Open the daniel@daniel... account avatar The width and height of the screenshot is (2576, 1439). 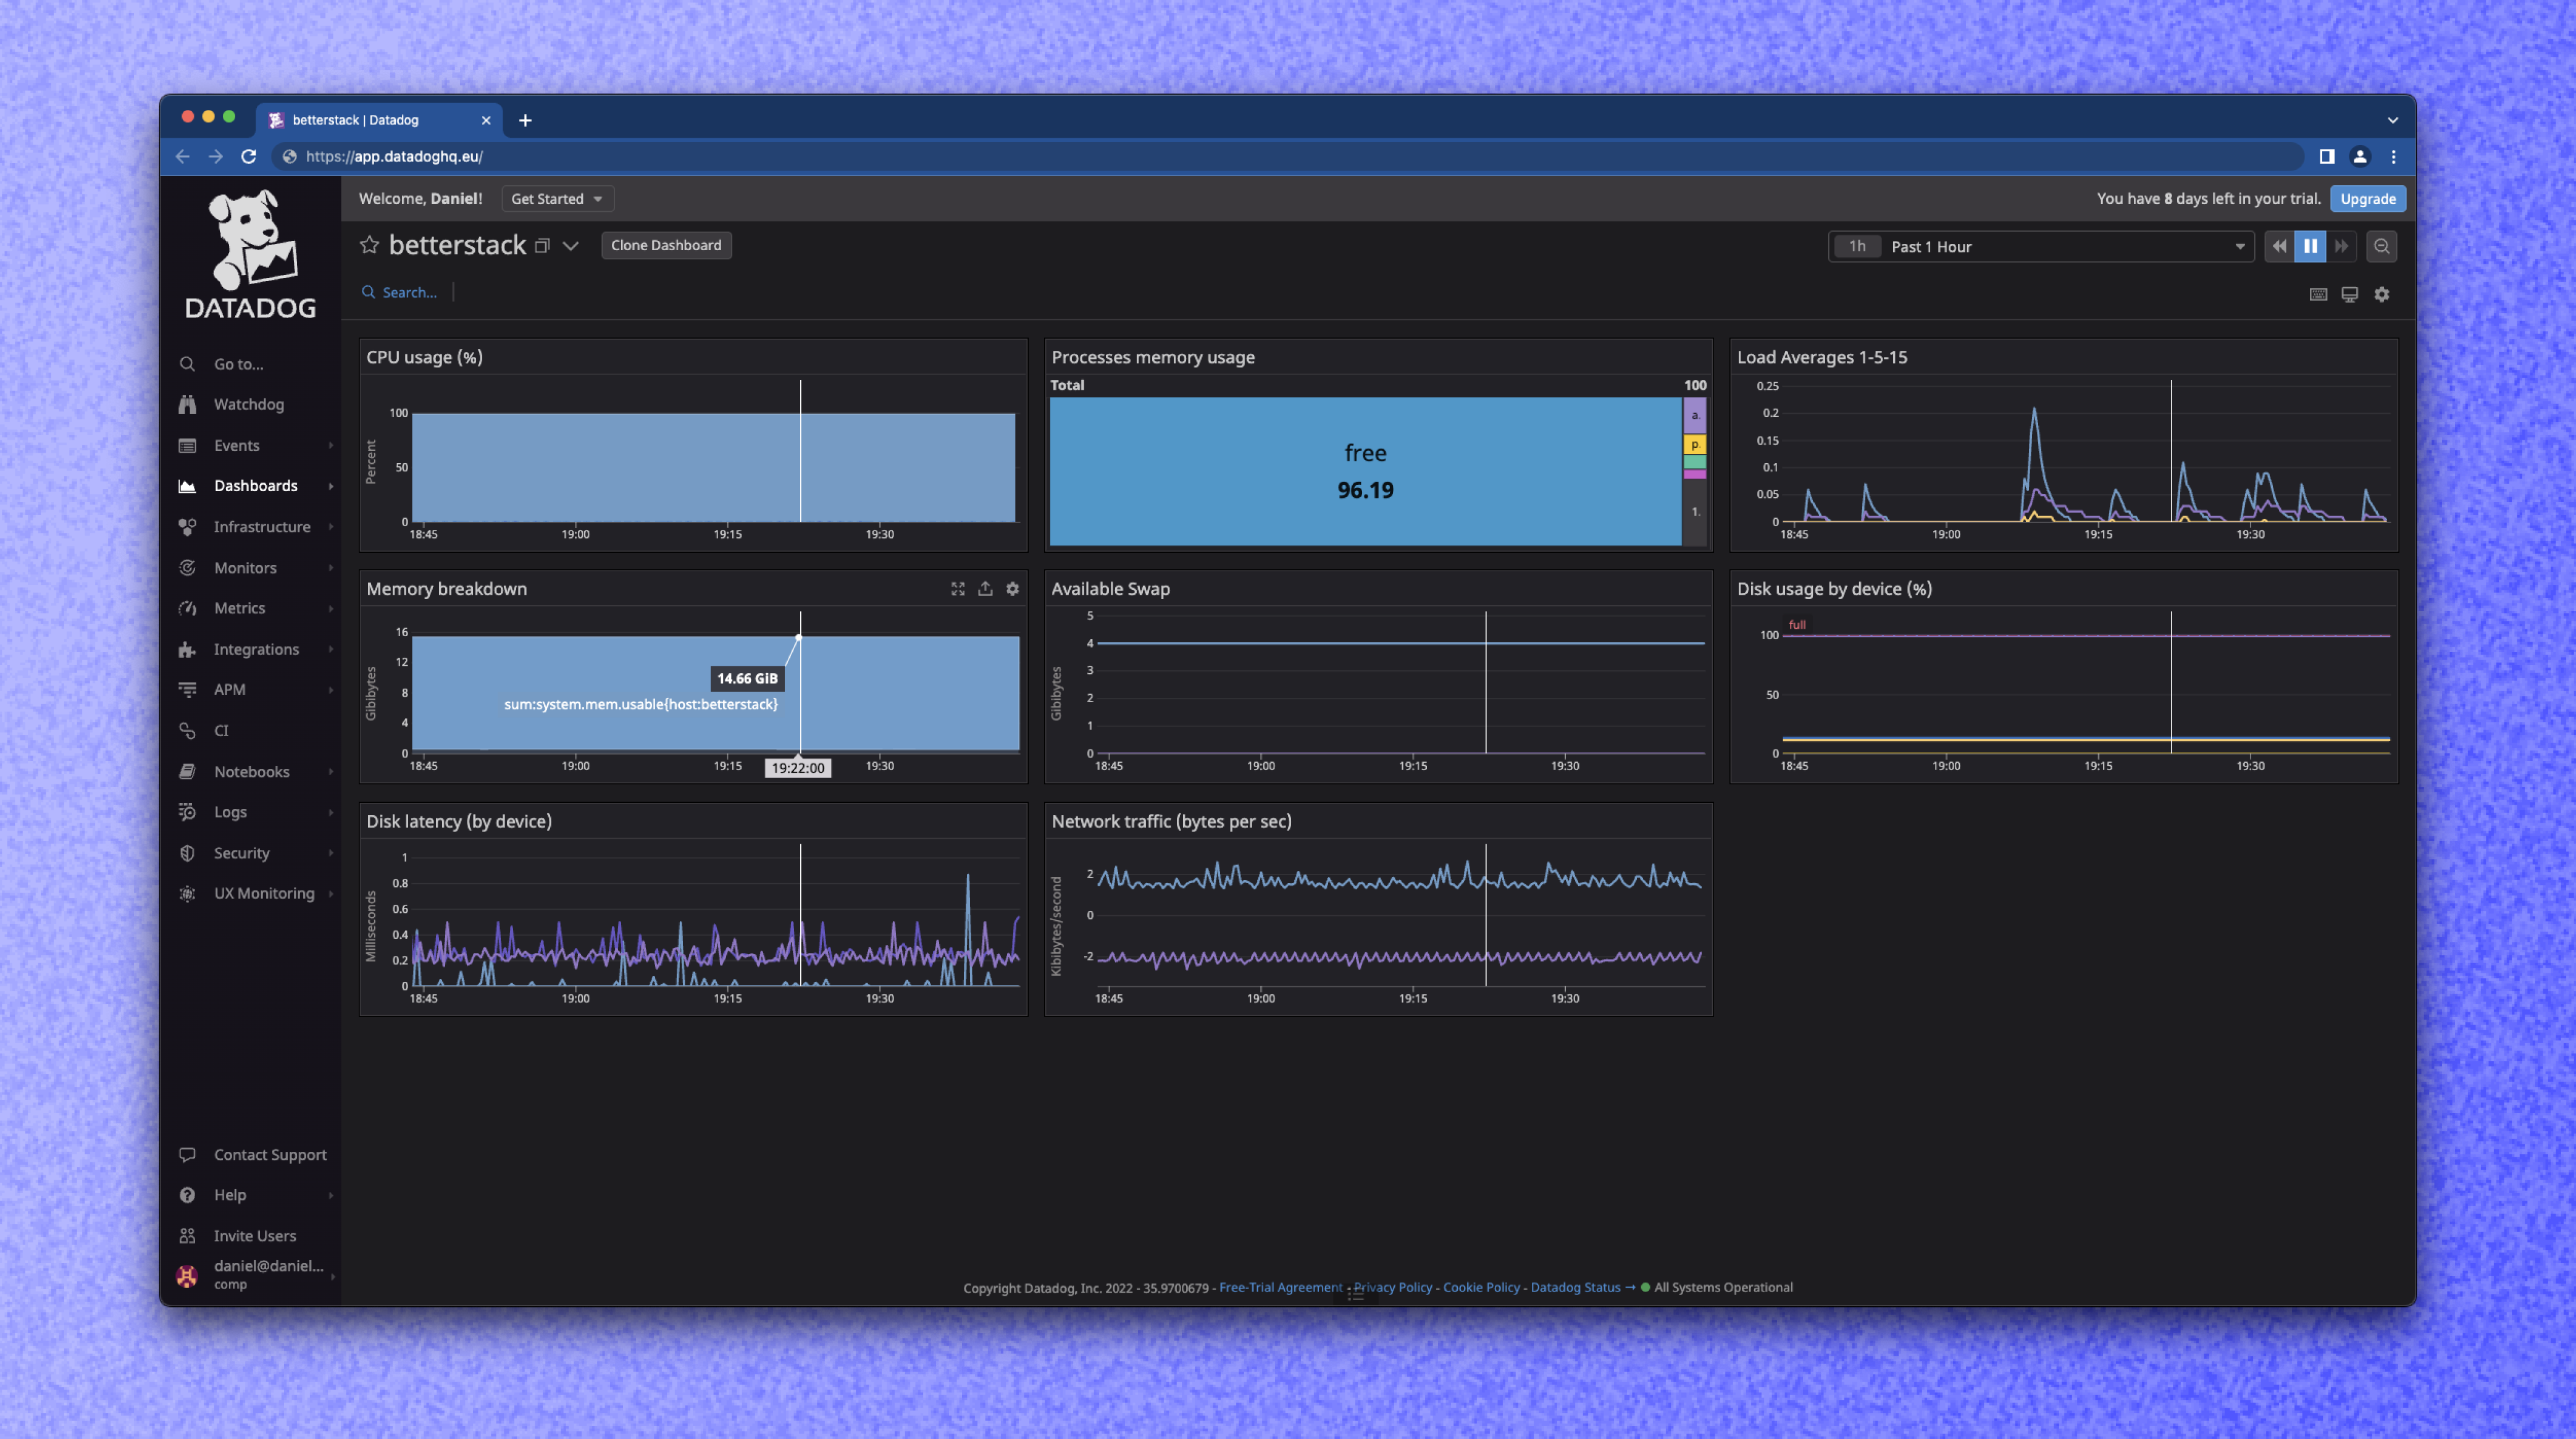(187, 1275)
